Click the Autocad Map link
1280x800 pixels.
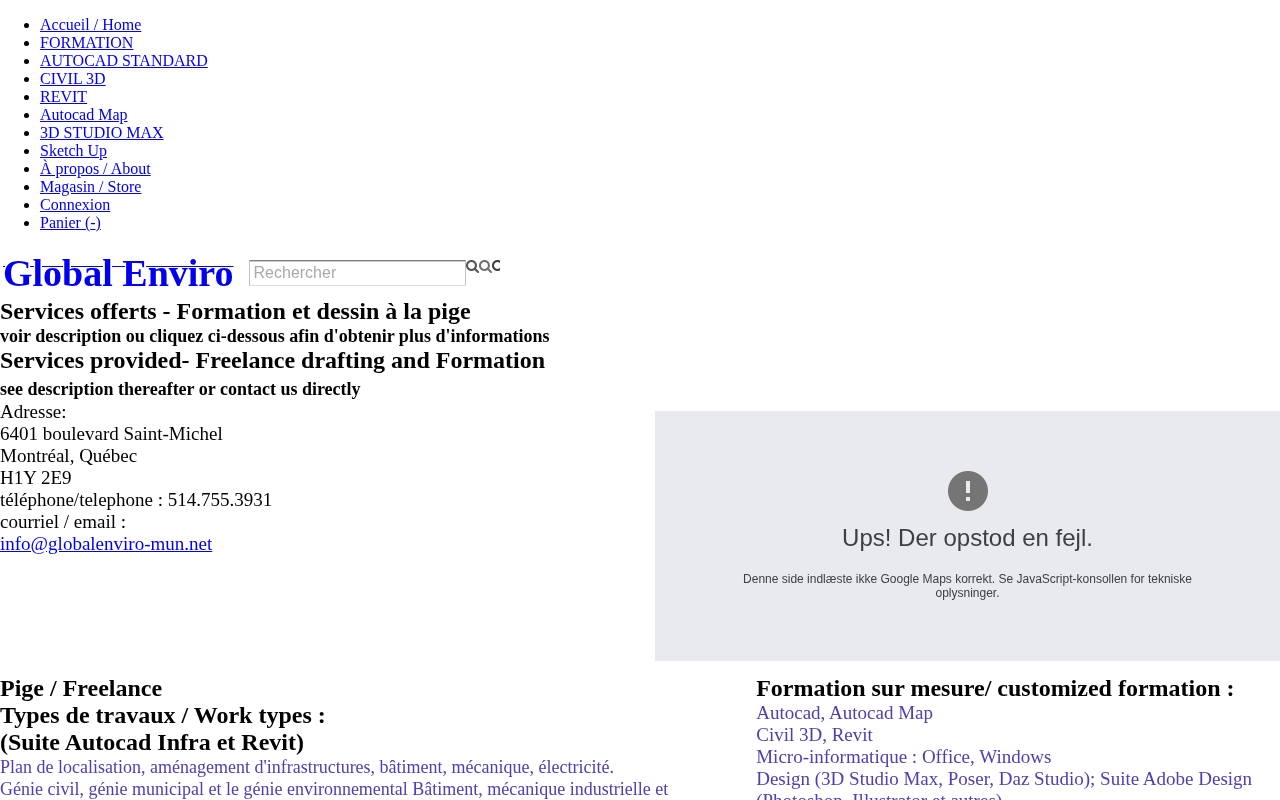(84, 115)
